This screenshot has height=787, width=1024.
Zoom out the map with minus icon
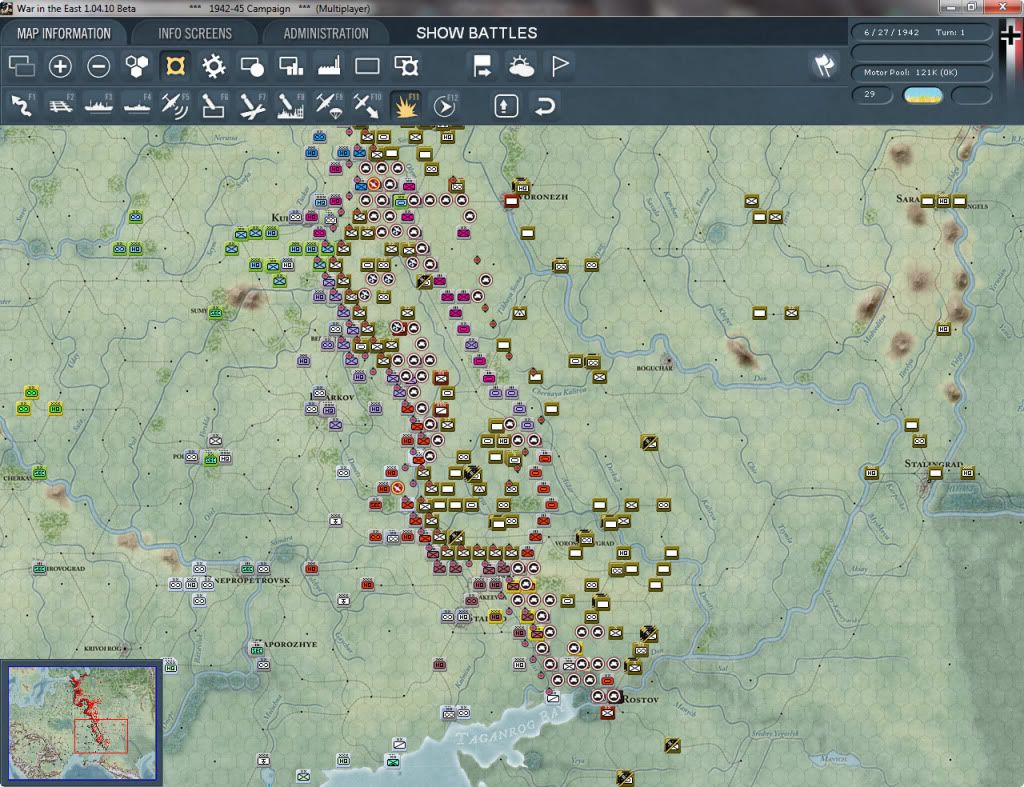click(99, 66)
